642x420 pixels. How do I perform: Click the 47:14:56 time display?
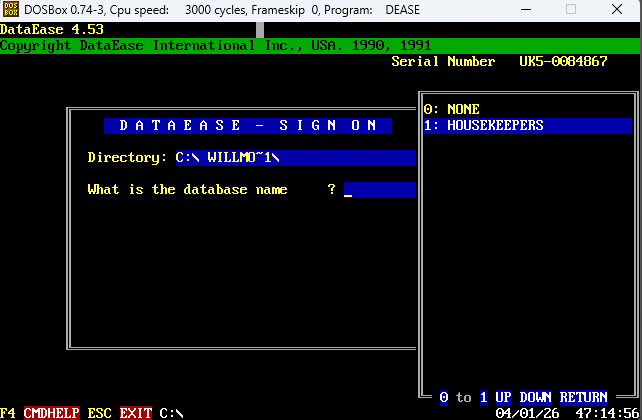607,413
